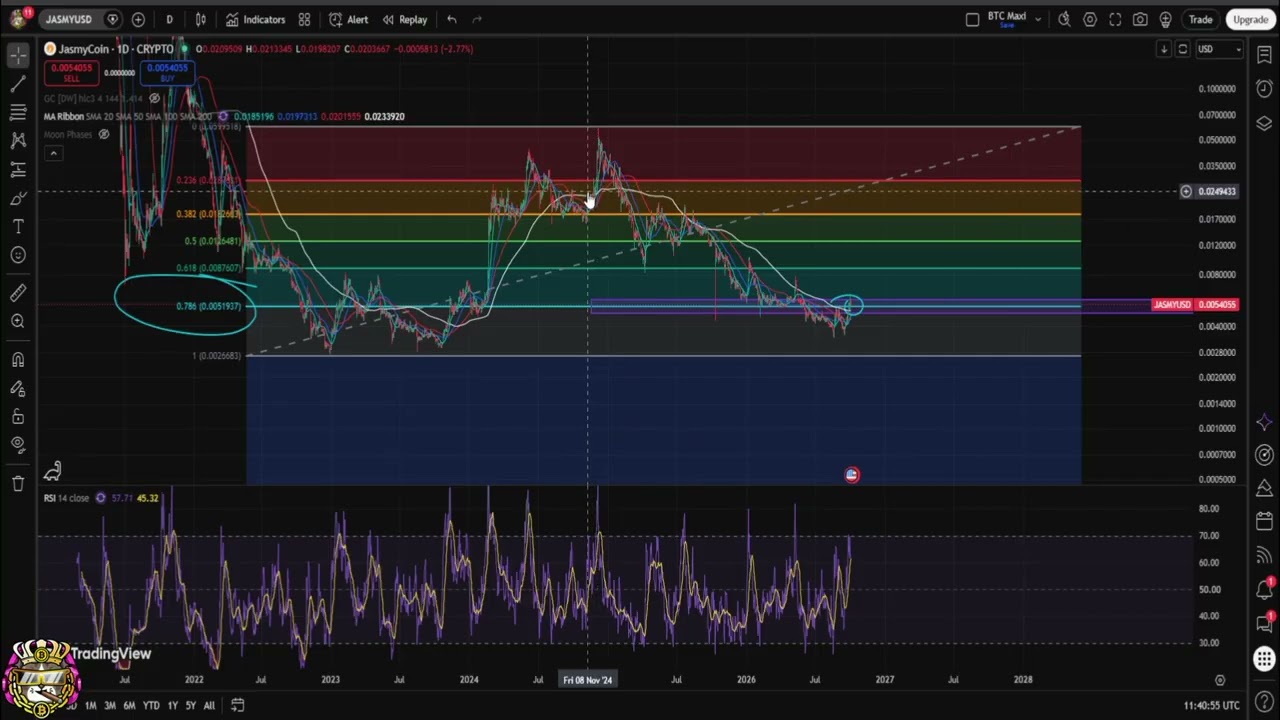Screen dimensions: 1280x720
Task: Open the patterns drawing tool
Action: (18, 141)
